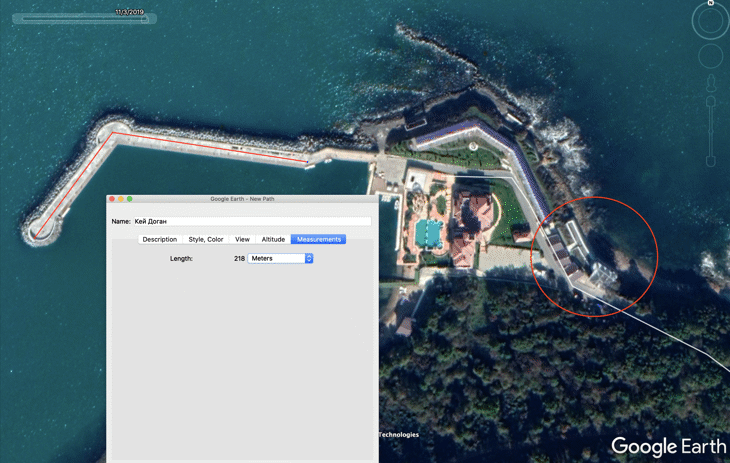Screen dimensions: 730x463
Task: Click the Google Earth logo
Action: (668, 446)
